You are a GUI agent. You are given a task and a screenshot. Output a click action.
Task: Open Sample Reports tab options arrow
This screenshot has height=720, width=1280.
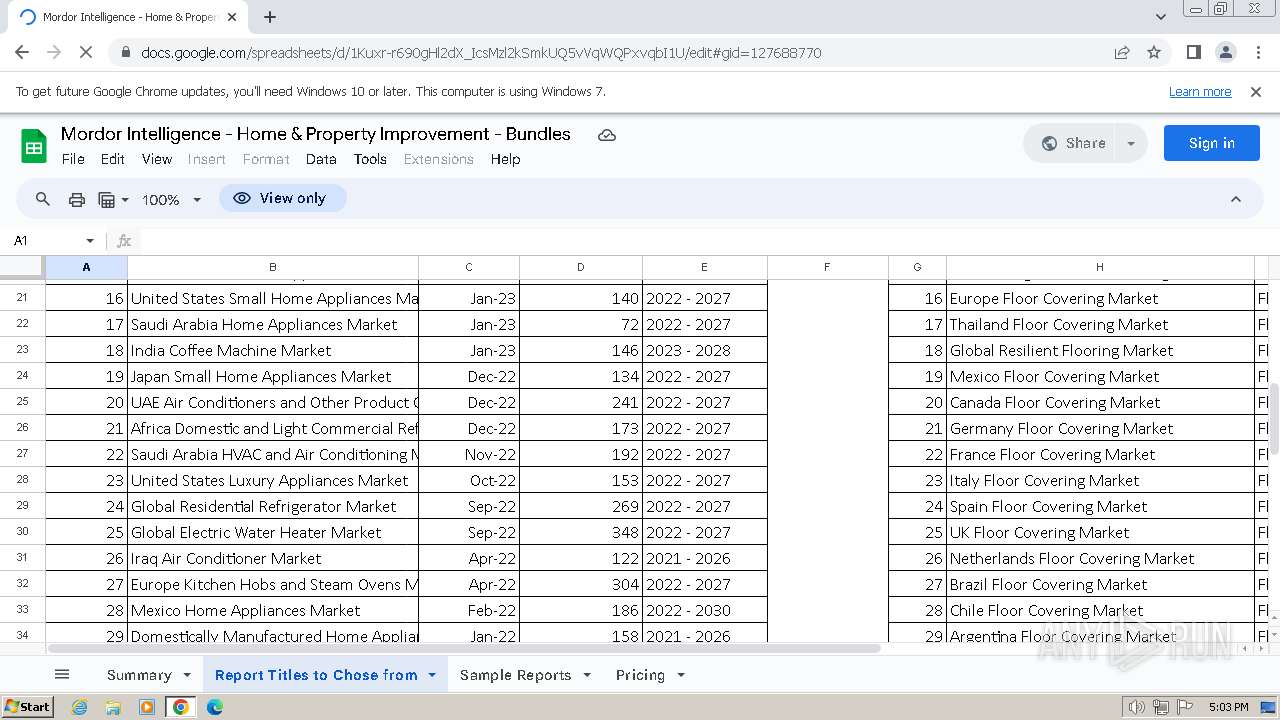click(x=587, y=675)
